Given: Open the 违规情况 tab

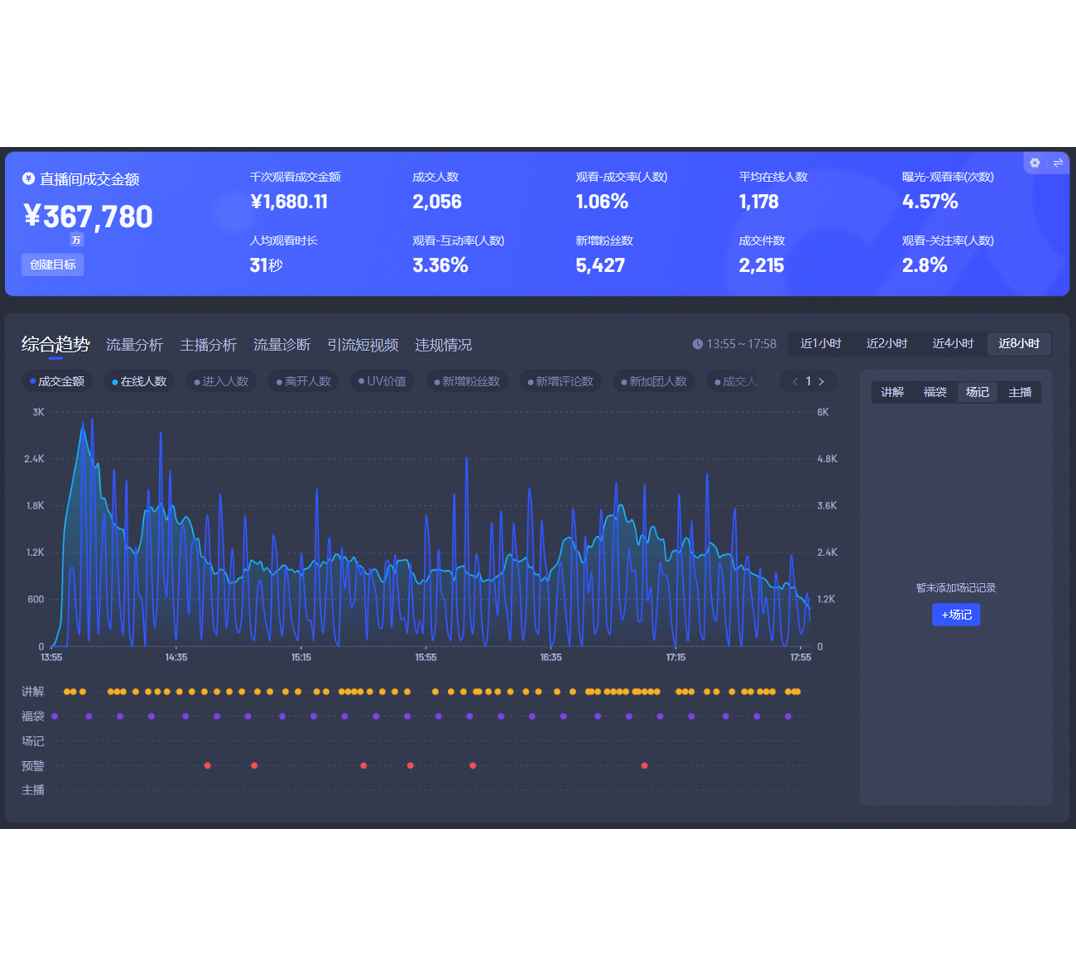Looking at the screenshot, I should point(443,345).
